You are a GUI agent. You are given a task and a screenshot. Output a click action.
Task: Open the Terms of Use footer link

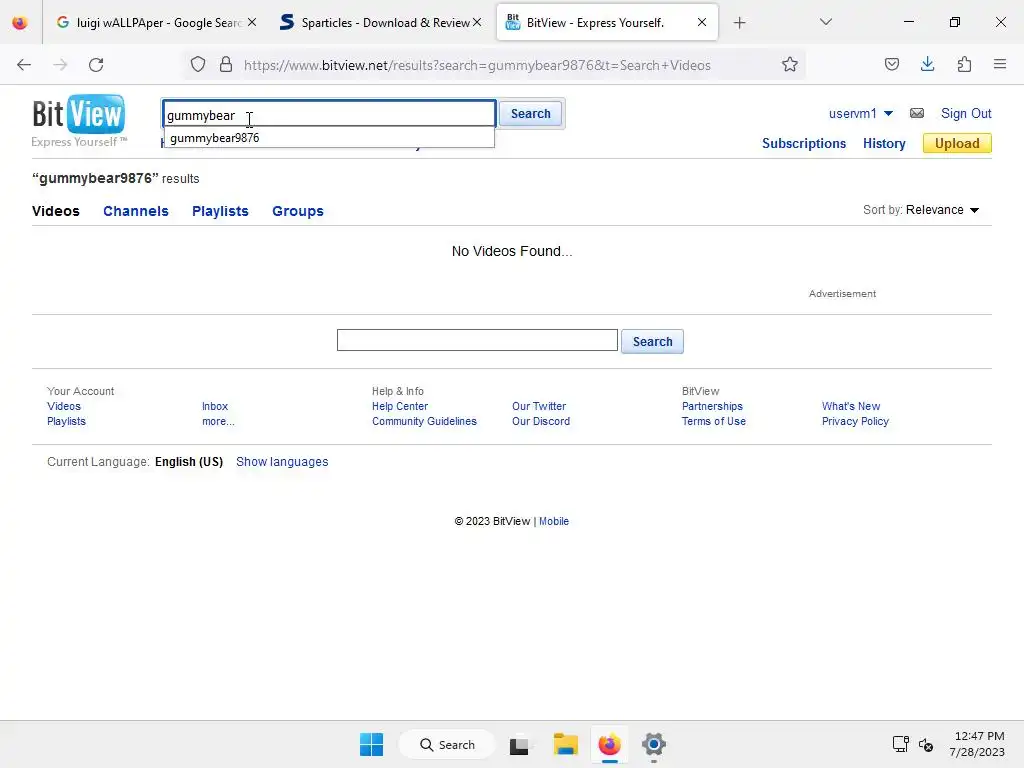(714, 421)
